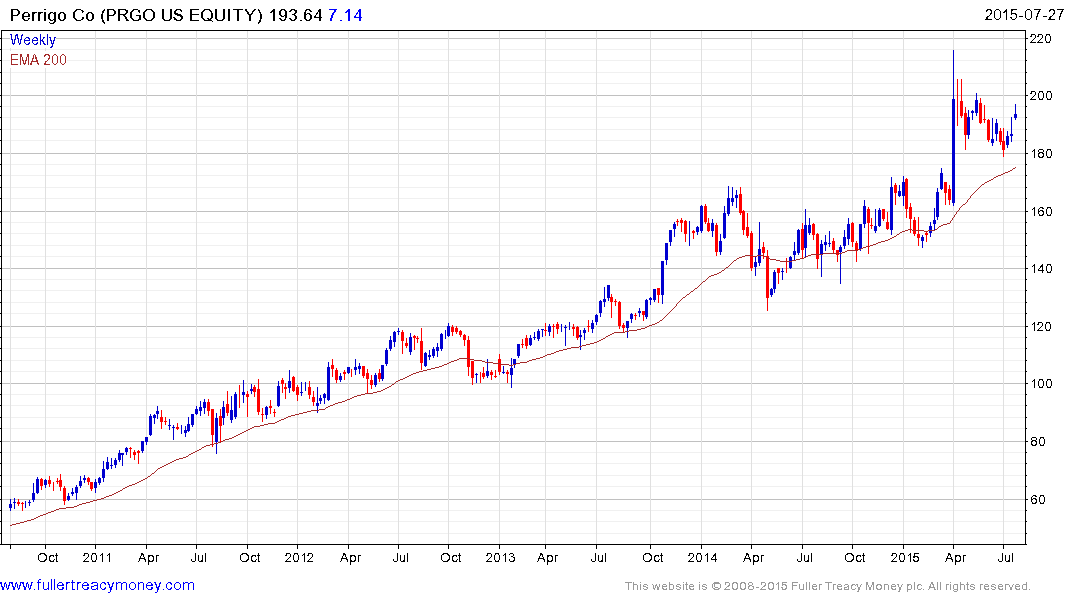Click the 160 price axis label
Image resolution: width=1075 pixels, height=600 pixels.
tap(1041, 211)
